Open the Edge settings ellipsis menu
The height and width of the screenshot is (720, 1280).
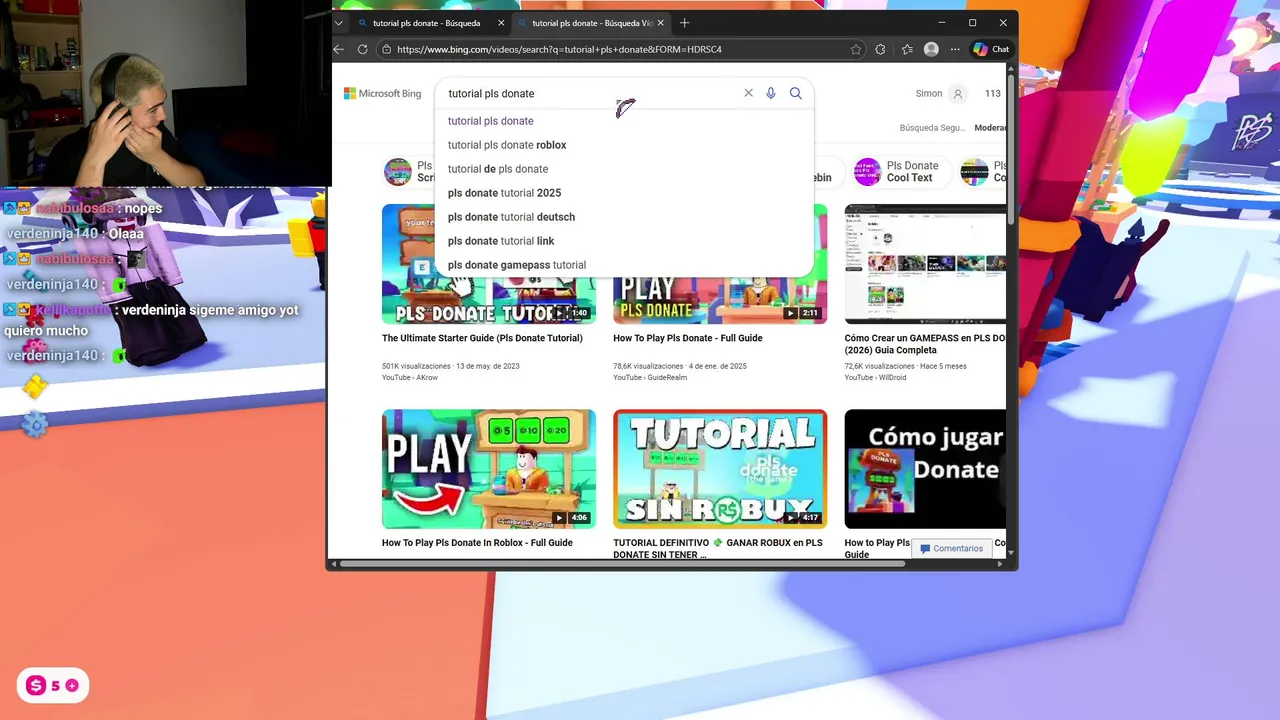[955, 49]
